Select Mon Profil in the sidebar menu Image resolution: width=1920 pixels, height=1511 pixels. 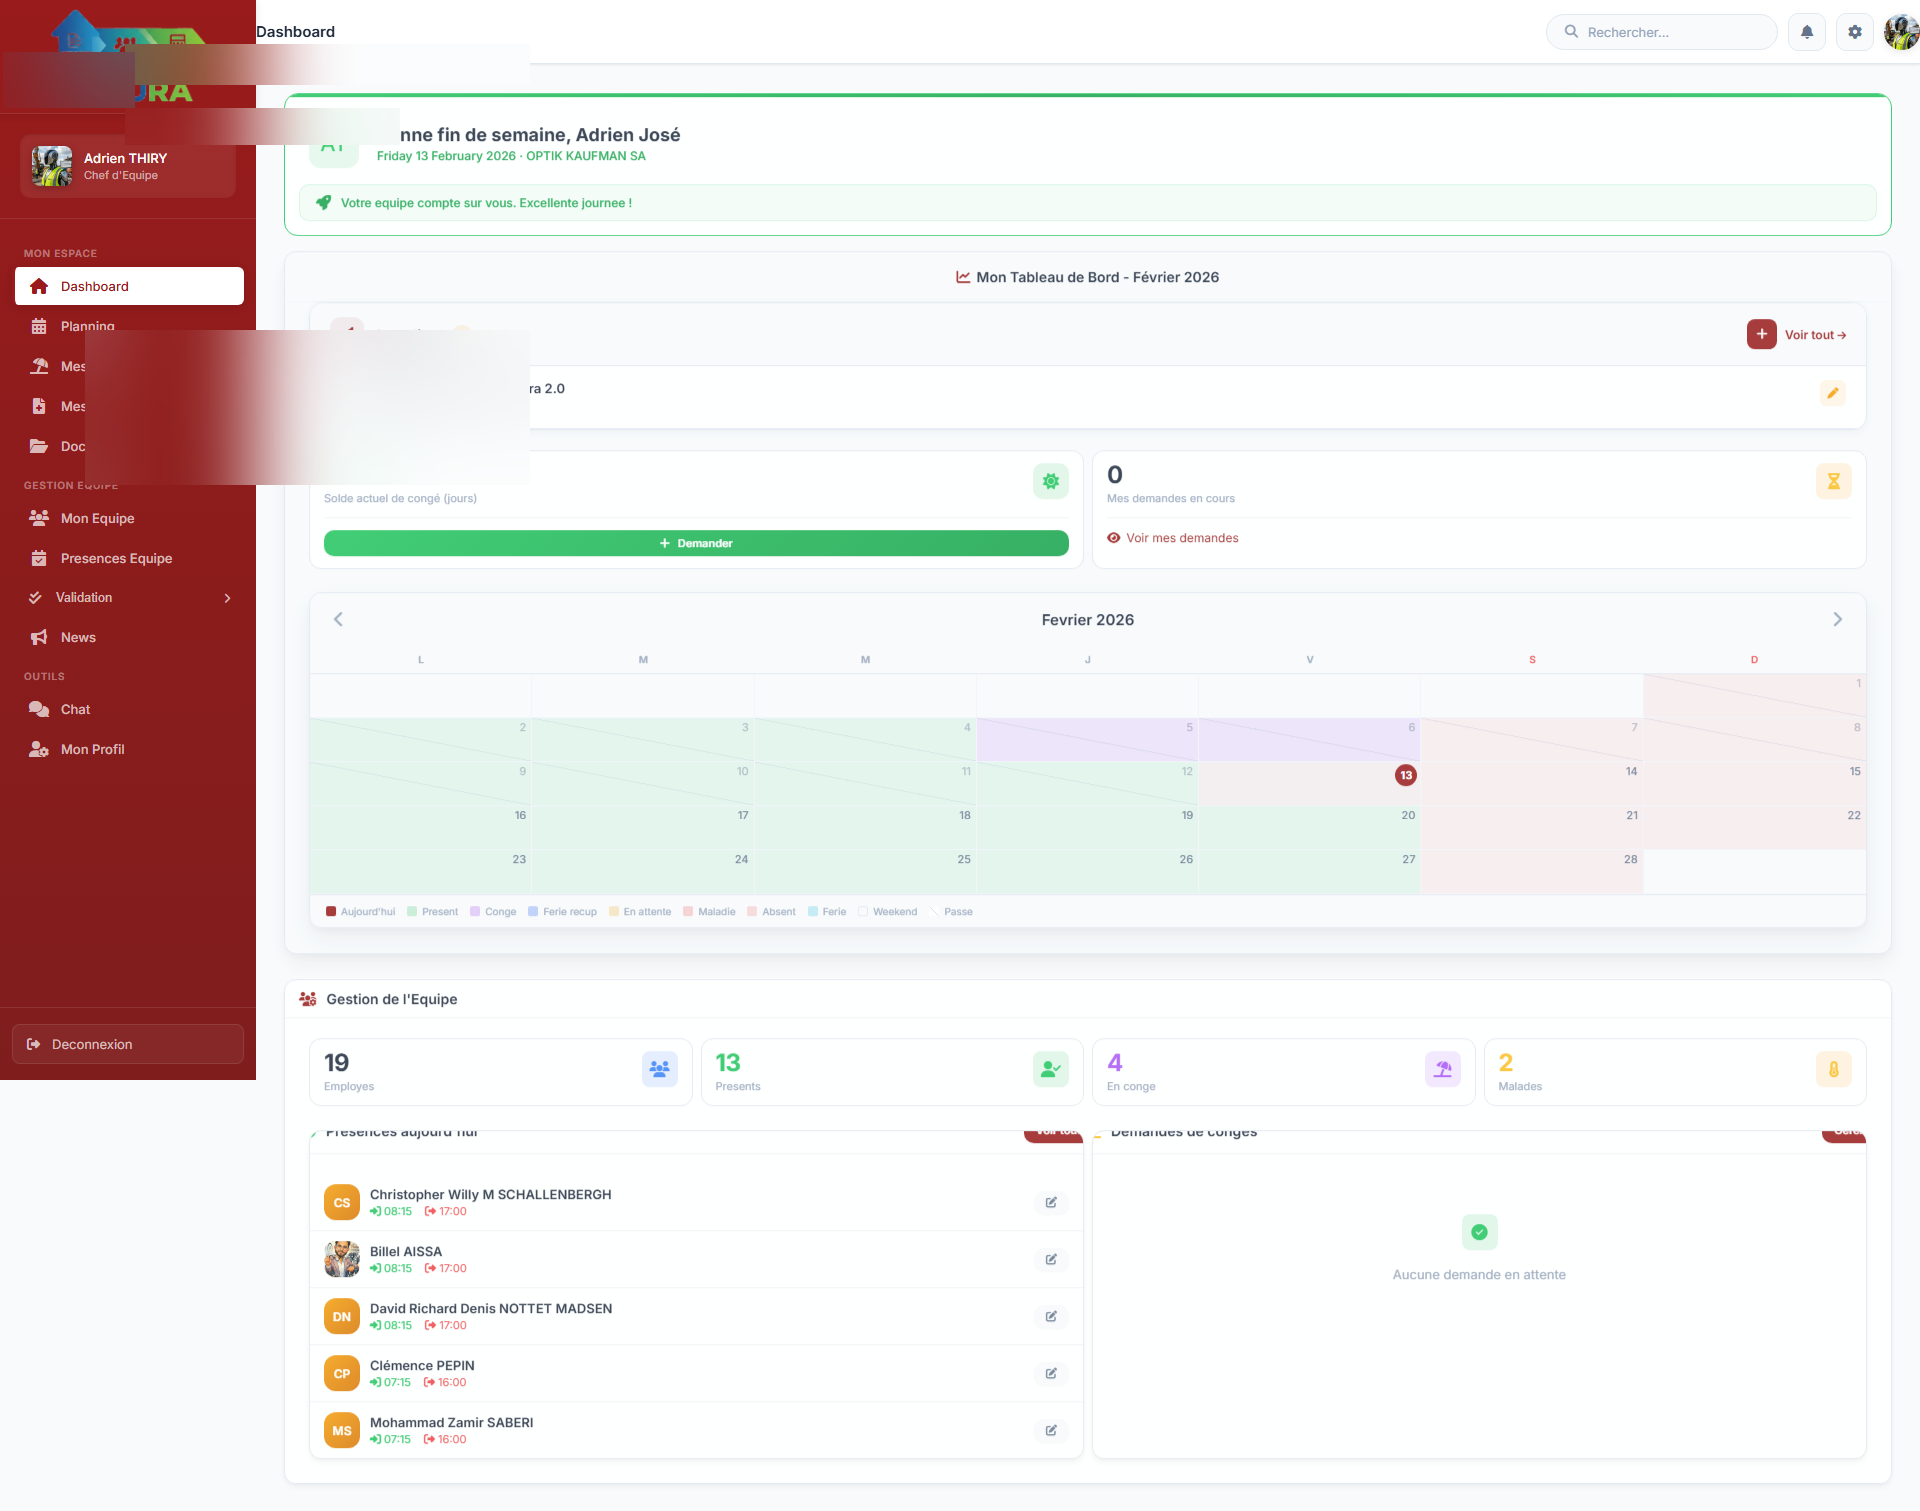(91, 749)
